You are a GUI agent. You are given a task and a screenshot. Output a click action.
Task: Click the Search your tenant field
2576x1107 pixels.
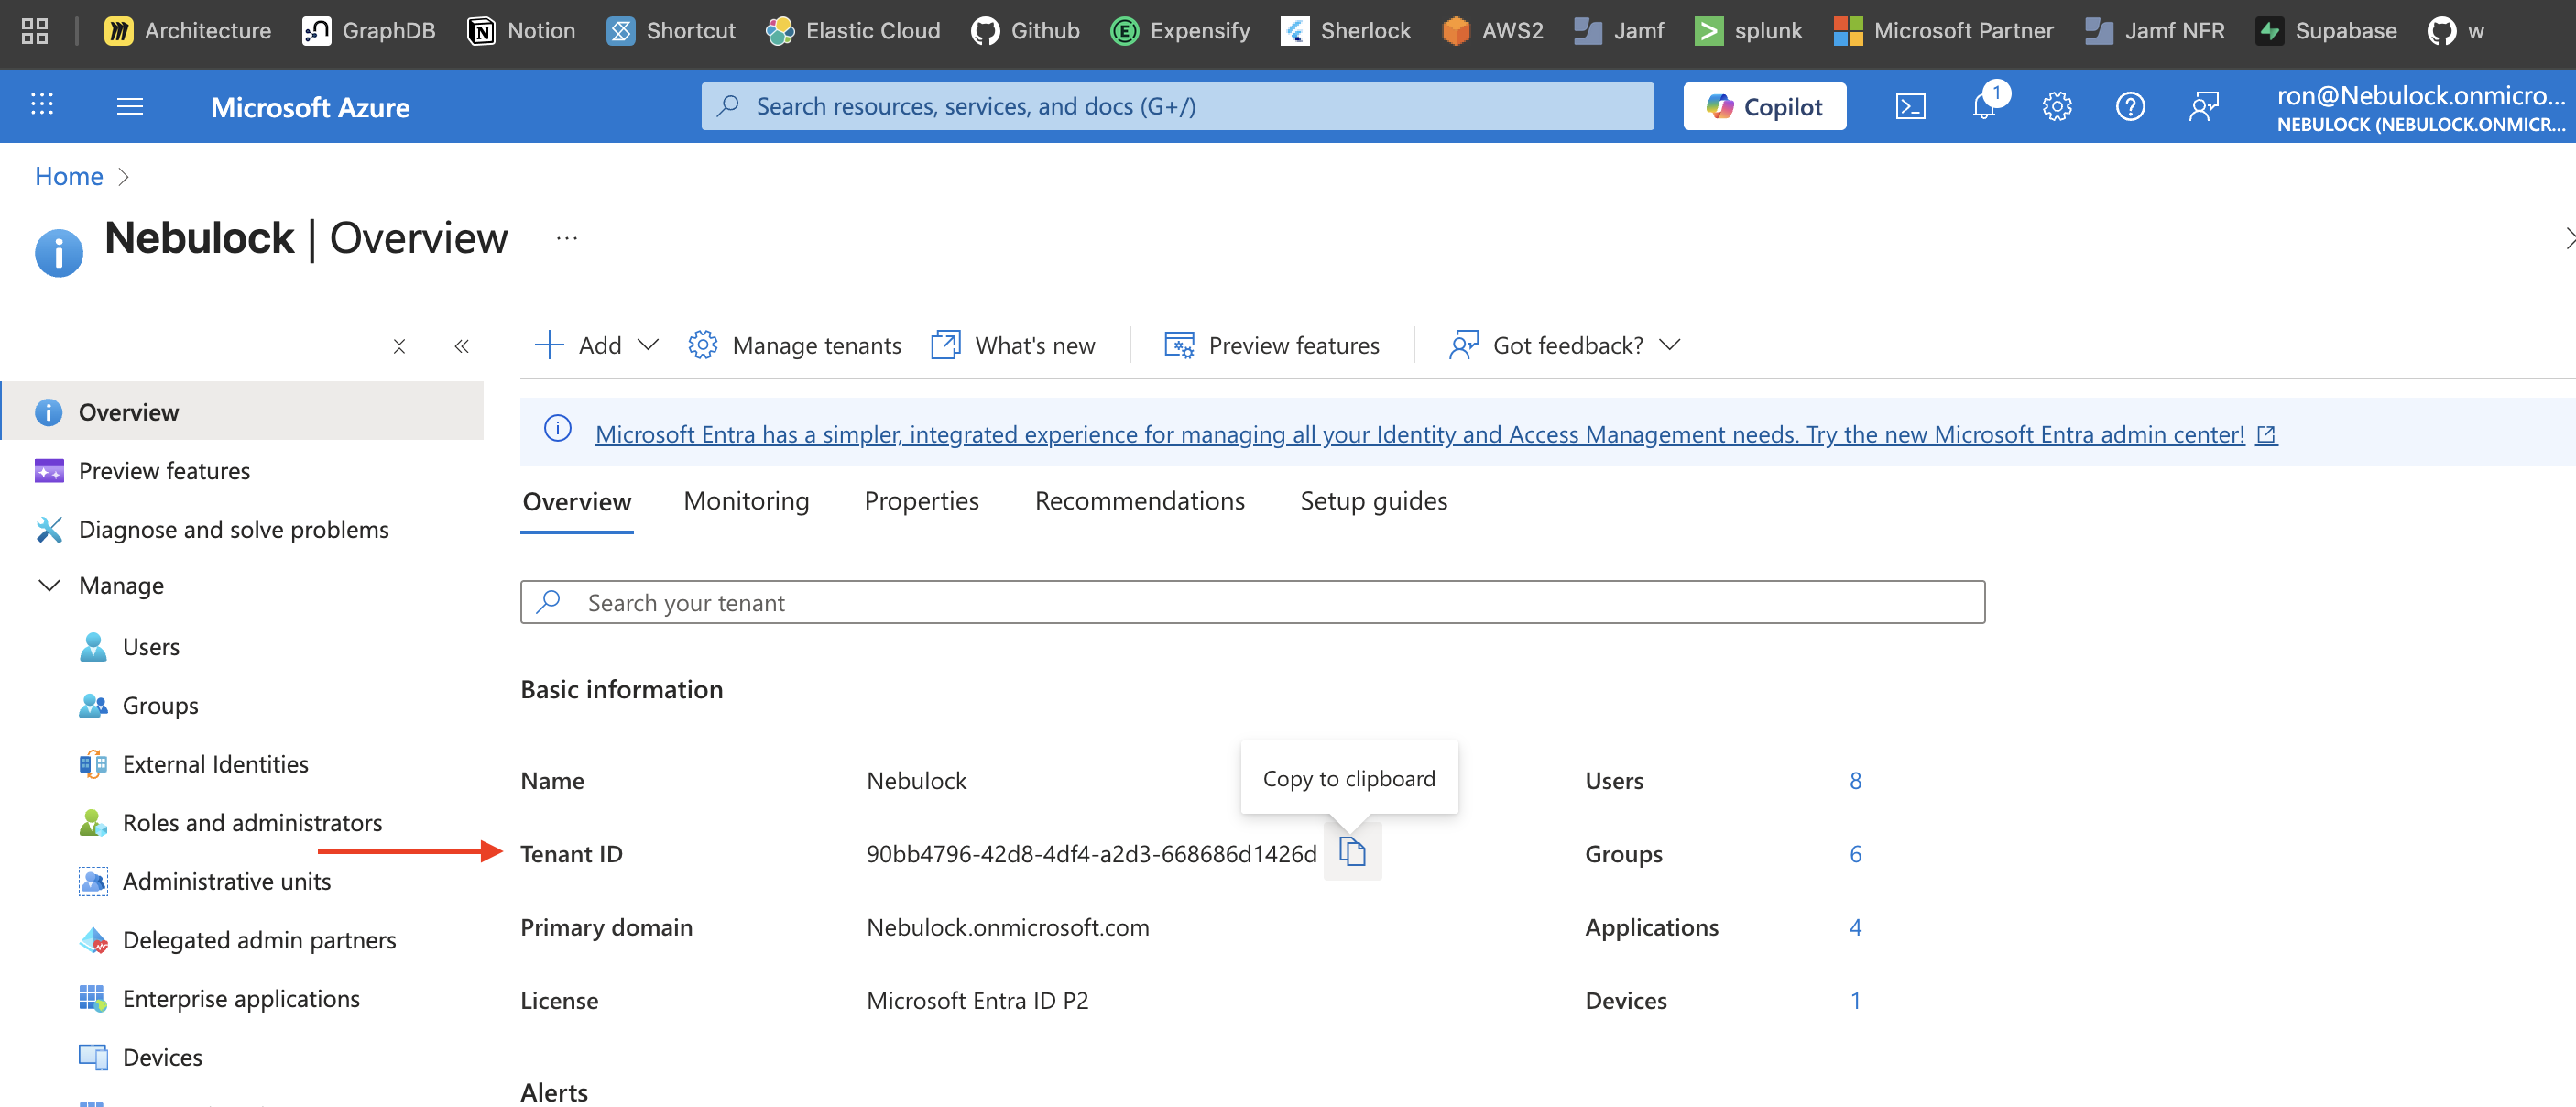point(1252,602)
